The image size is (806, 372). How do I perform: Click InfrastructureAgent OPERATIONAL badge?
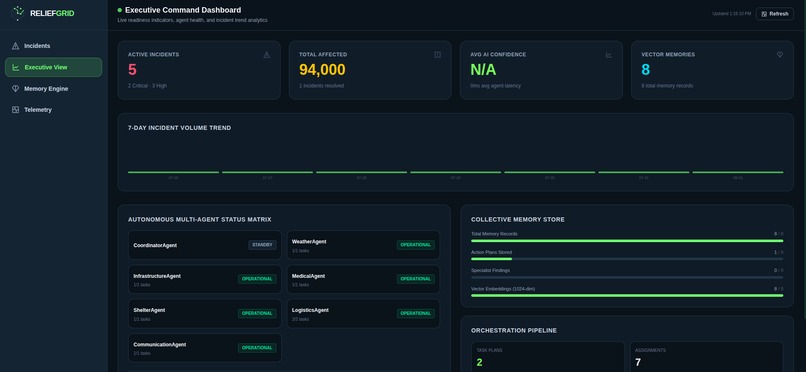pyautogui.click(x=257, y=279)
